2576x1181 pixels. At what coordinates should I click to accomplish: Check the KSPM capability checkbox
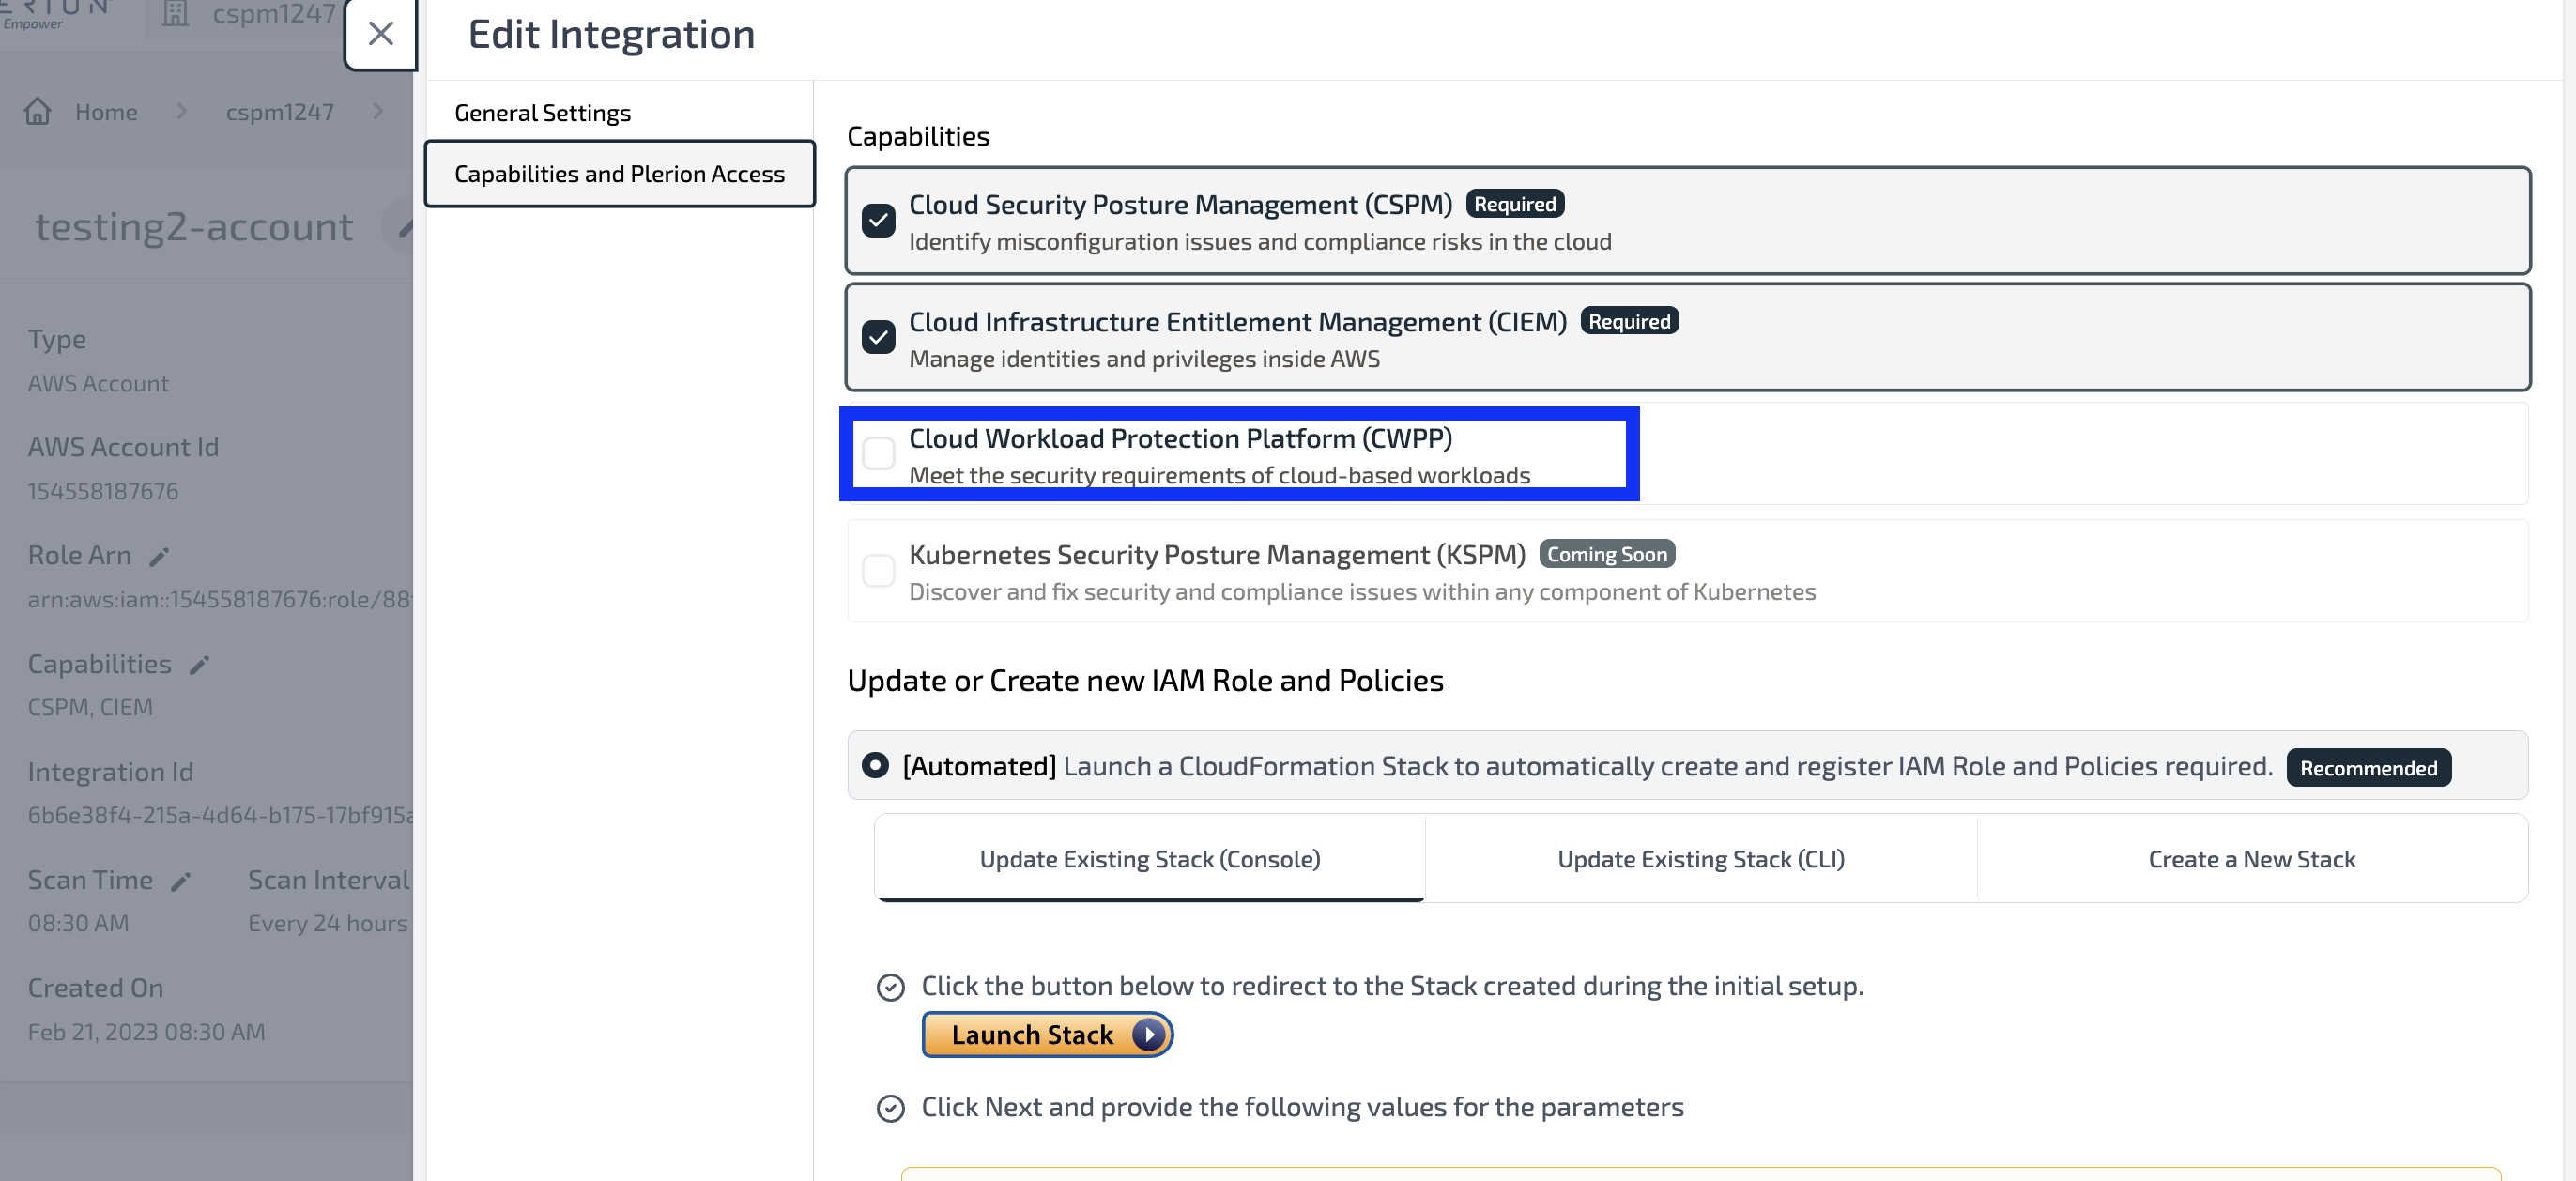[x=878, y=570]
